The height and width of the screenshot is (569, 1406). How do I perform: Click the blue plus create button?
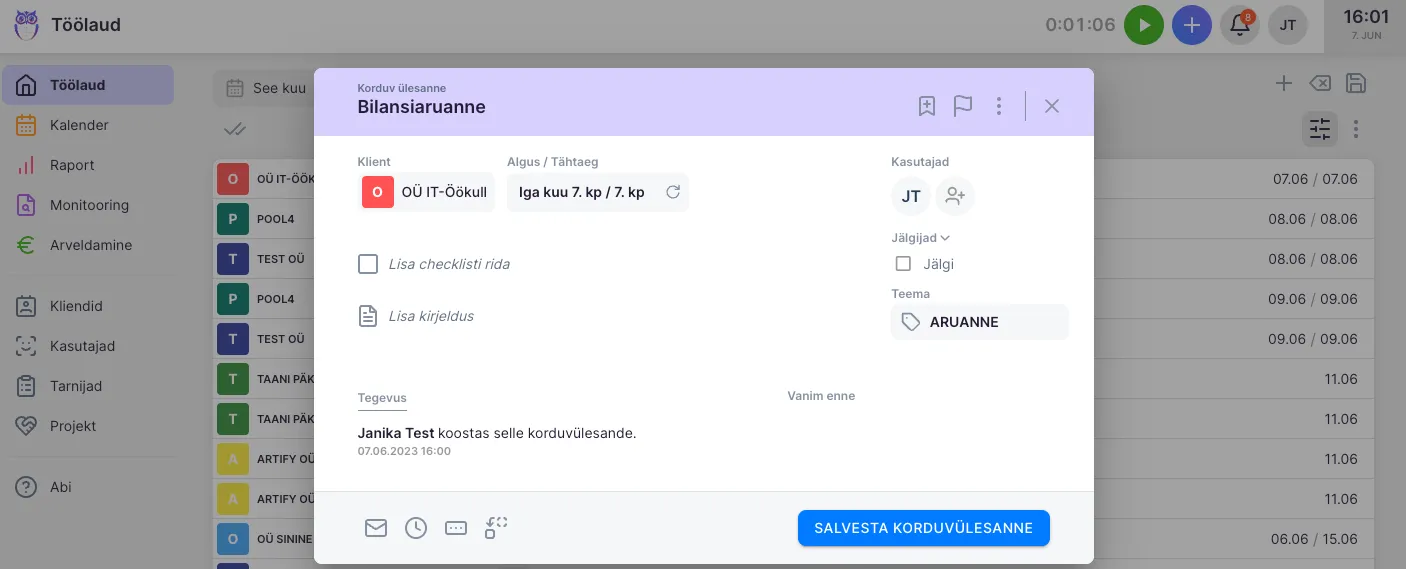click(1191, 25)
